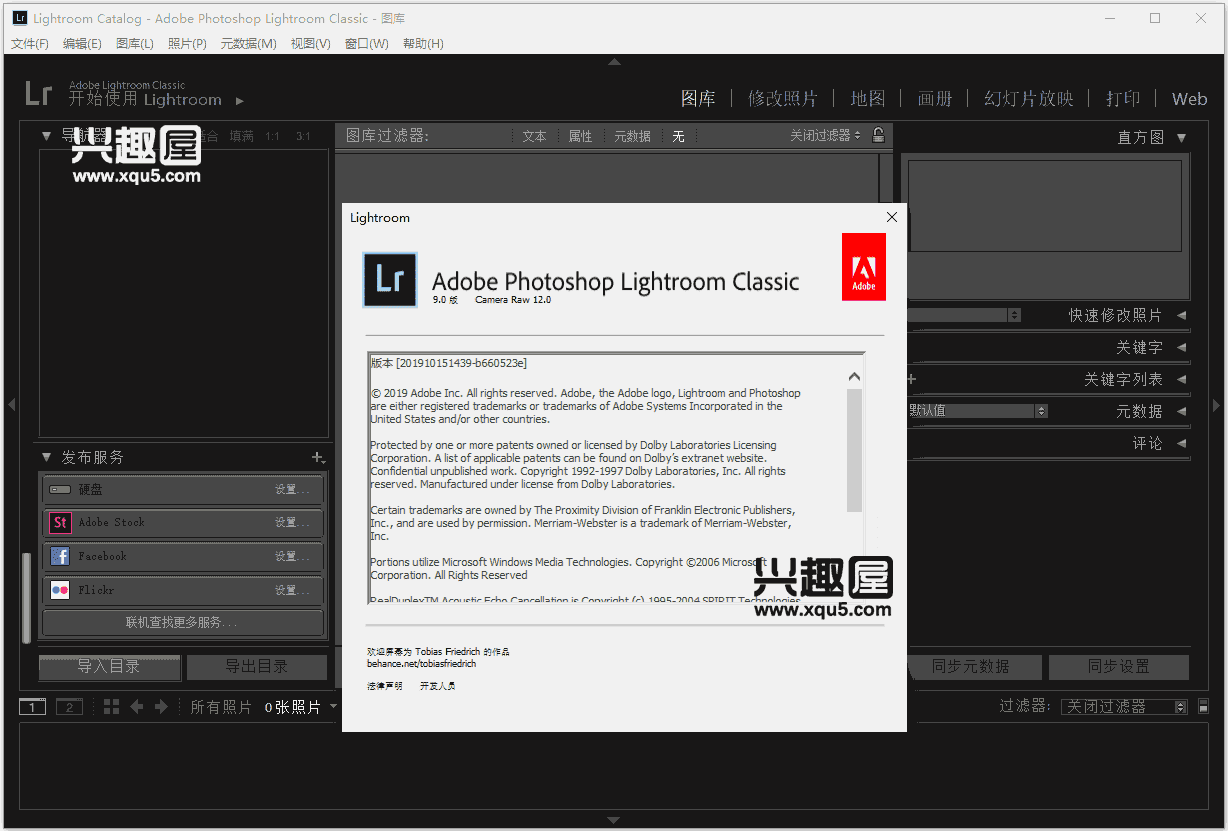
Task: Collapse the bottom filmstrip panel arrow
Action: pos(614,821)
